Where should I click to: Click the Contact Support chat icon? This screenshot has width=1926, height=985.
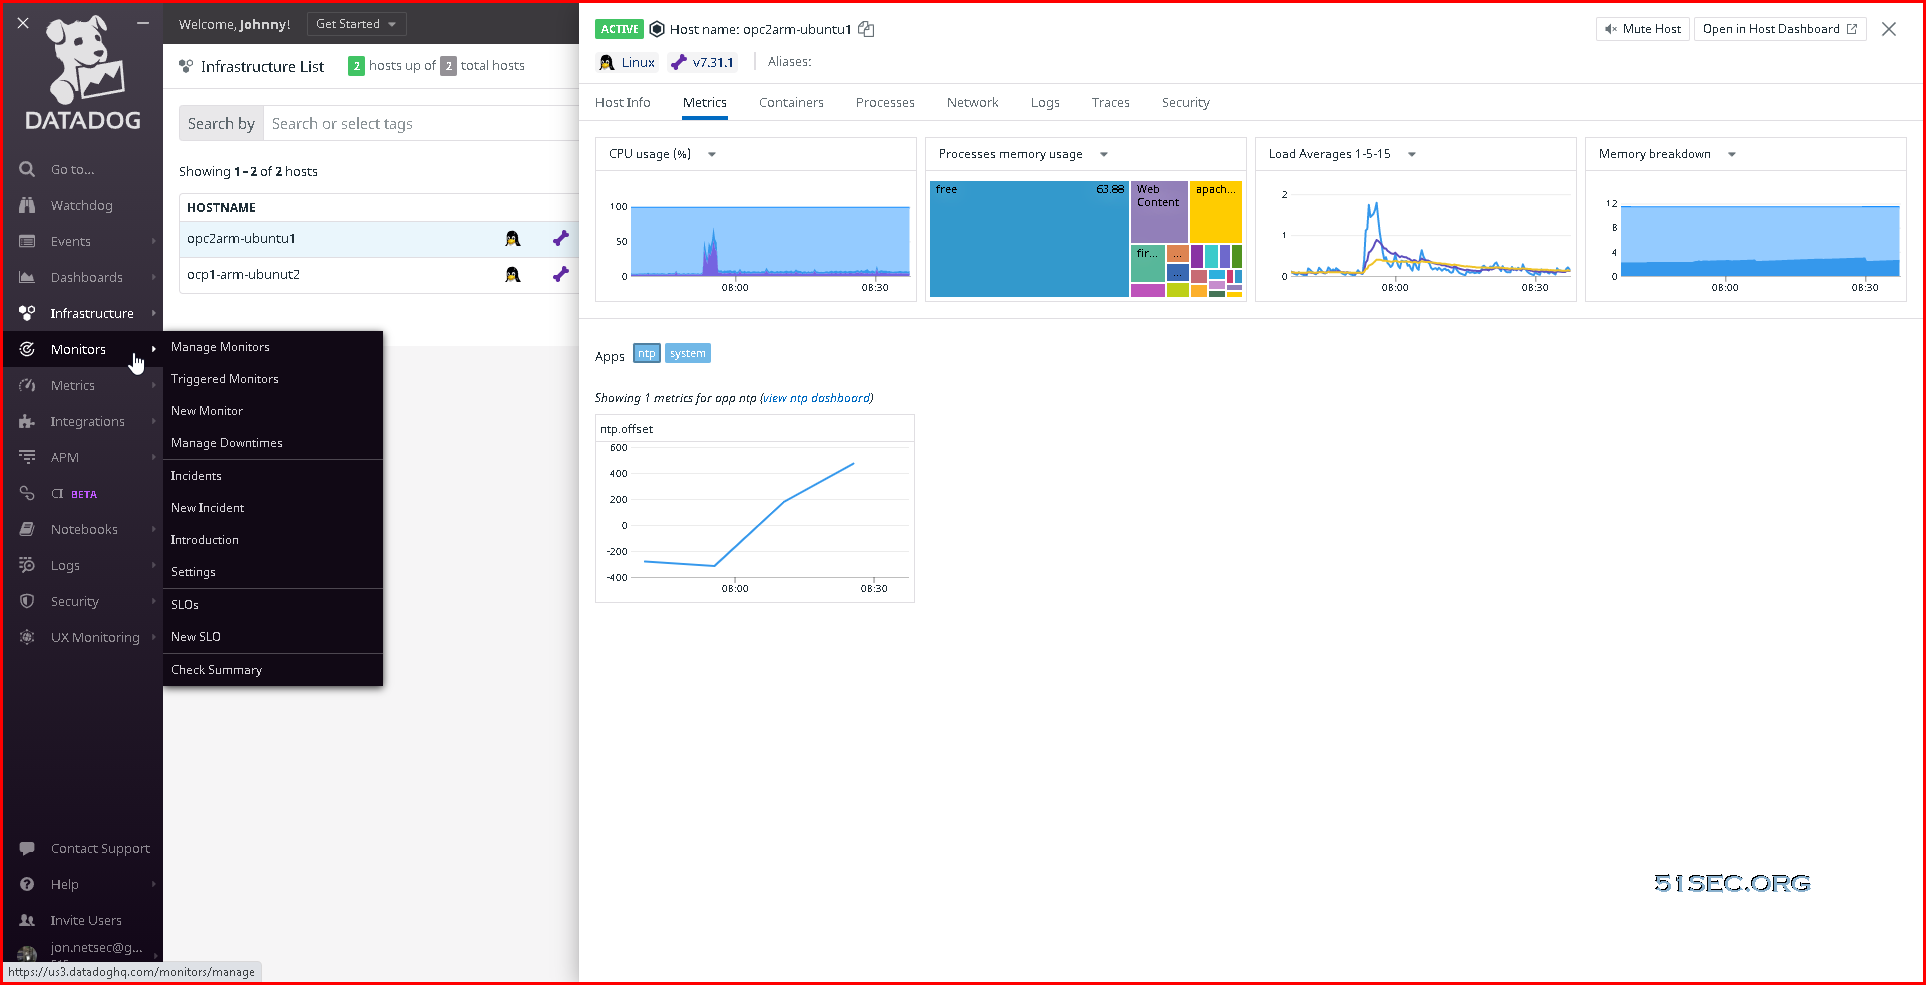click(x=27, y=849)
